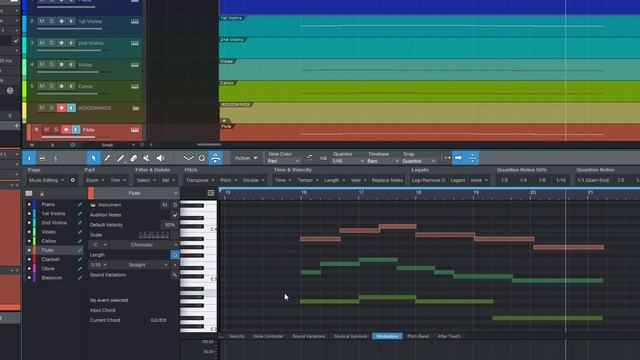The width and height of the screenshot is (640, 360).
Task: Toggle Clarinet visibility dot in track list
Action: coord(29,259)
